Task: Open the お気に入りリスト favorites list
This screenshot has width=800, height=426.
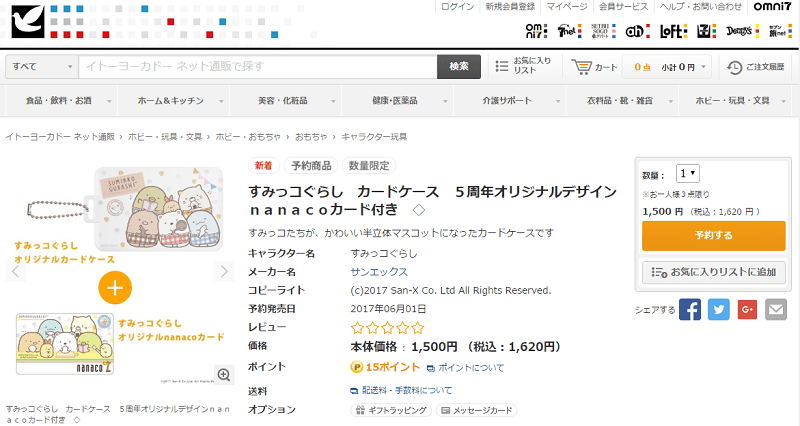Action: tap(523, 66)
